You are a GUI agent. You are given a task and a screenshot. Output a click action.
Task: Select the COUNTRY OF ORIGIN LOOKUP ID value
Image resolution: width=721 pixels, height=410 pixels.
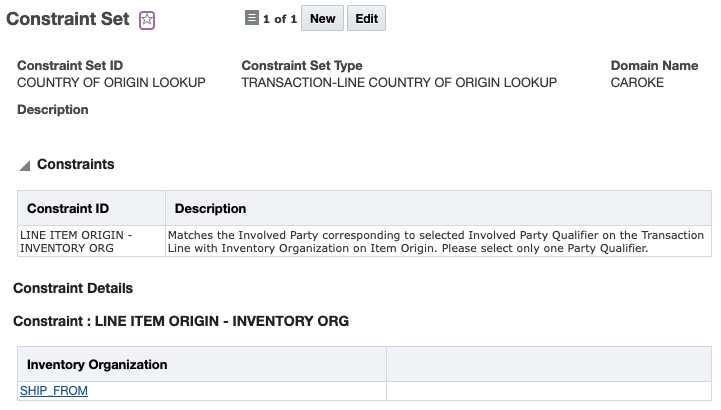click(x=111, y=83)
